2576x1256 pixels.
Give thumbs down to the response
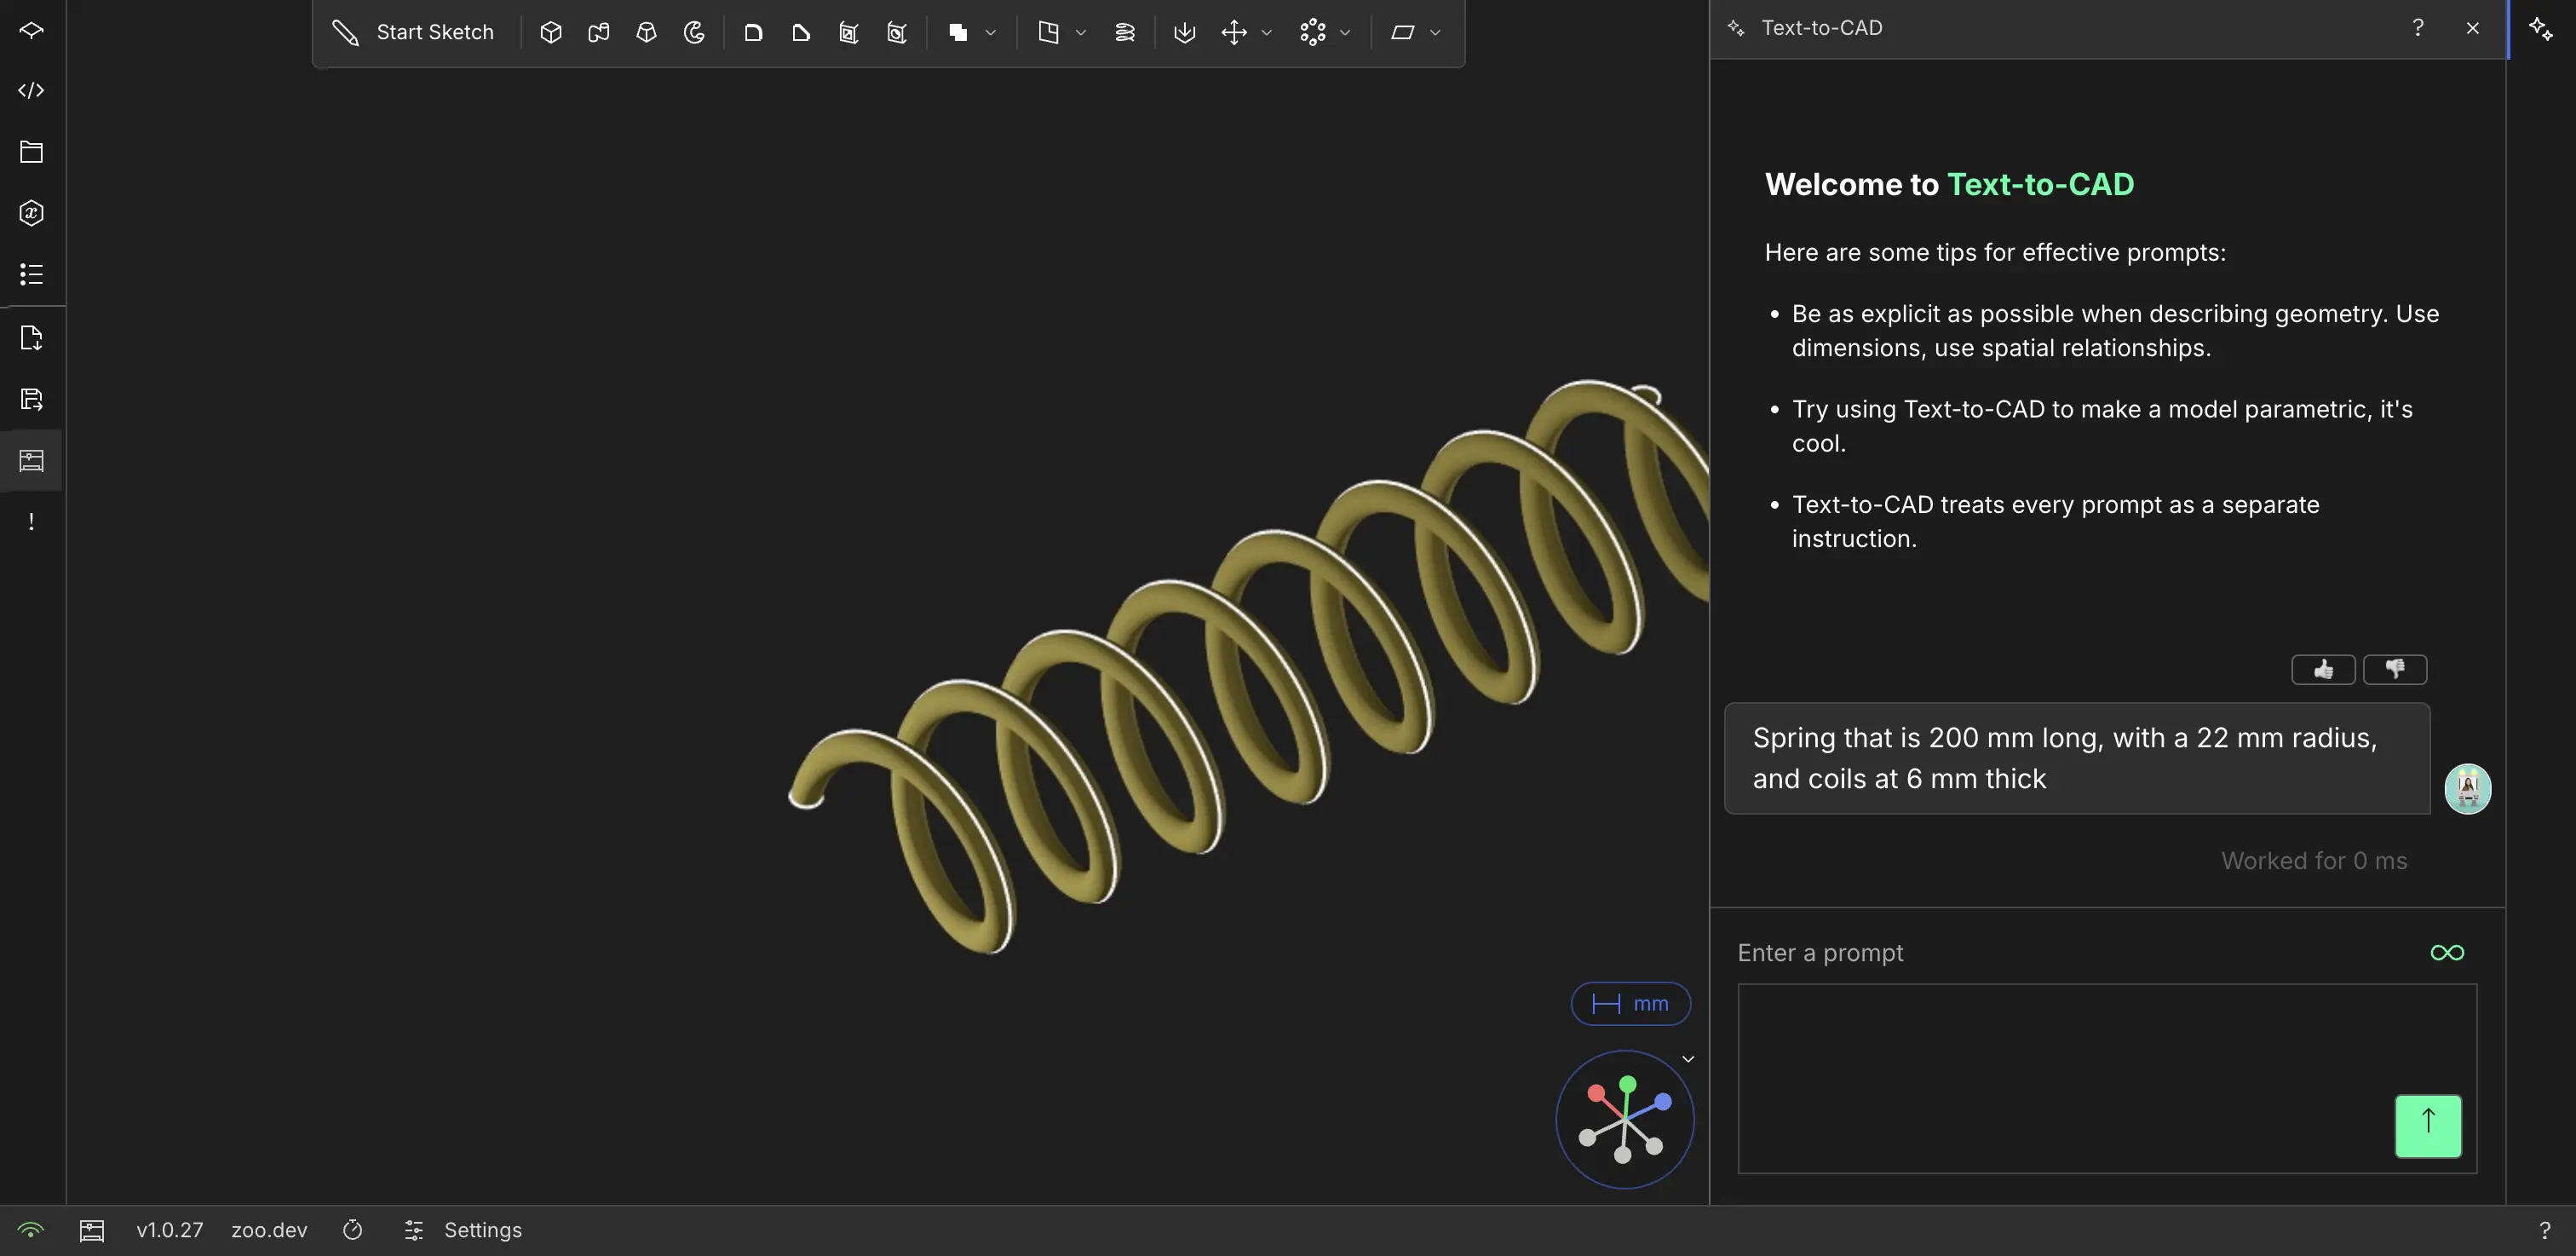coord(2394,669)
